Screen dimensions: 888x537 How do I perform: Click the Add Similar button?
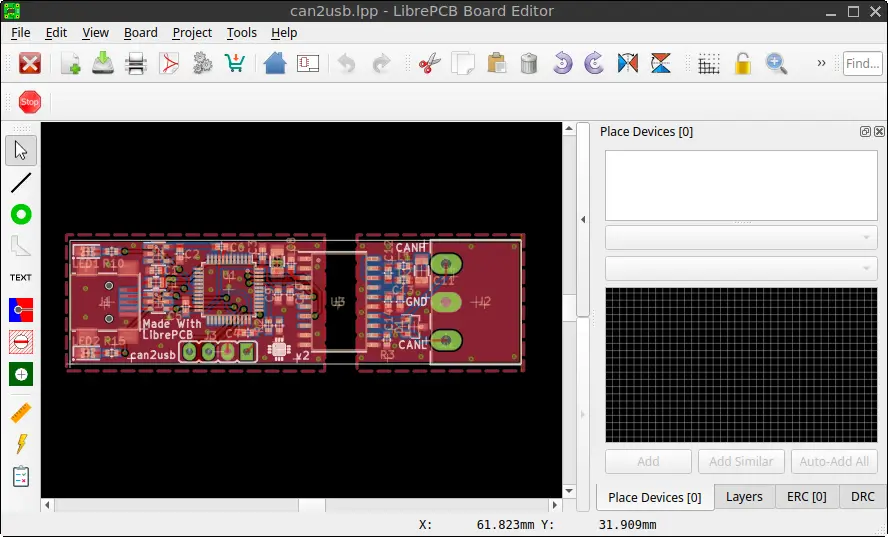[741, 461]
